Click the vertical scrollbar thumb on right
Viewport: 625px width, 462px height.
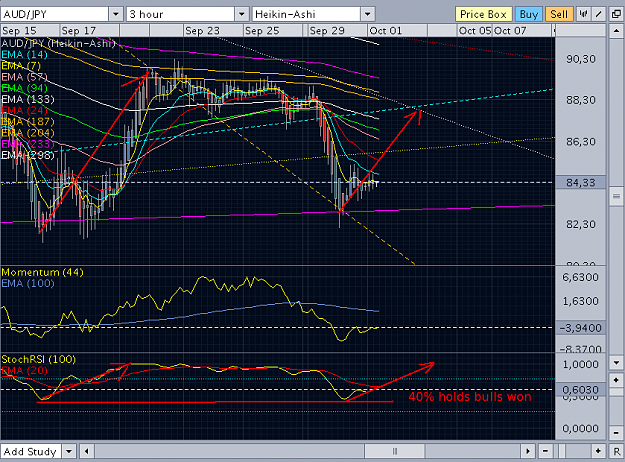point(616,197)
